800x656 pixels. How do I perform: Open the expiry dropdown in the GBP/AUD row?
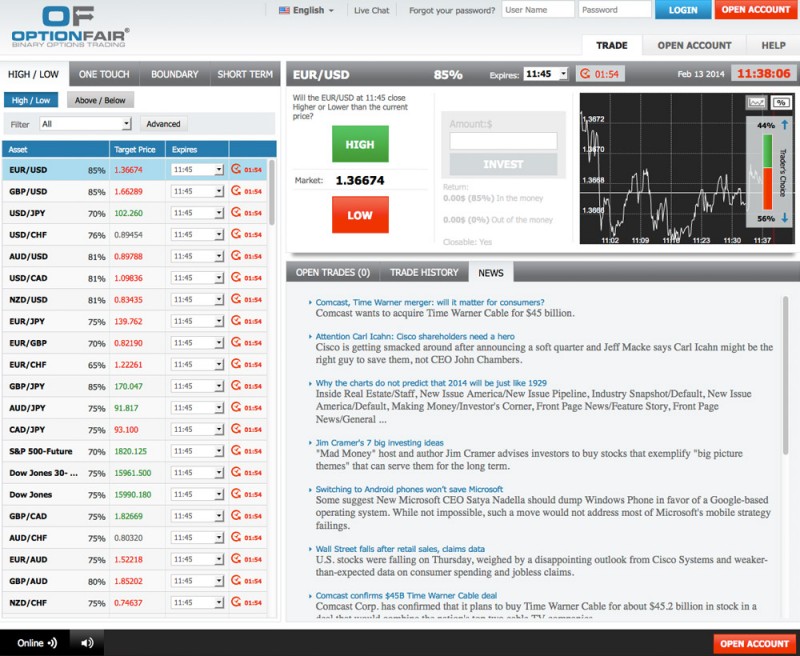(197, 581)
